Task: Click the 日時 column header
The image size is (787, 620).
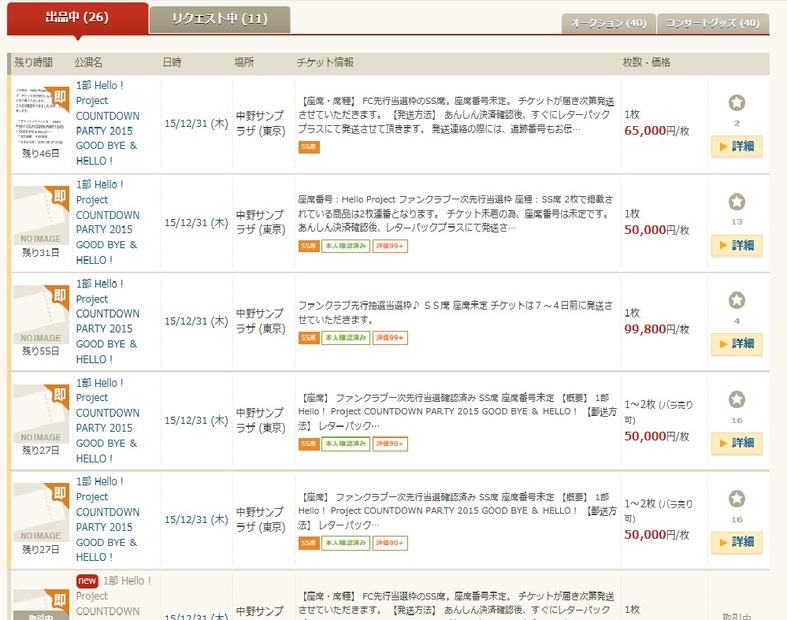Action: coord(172,63)
